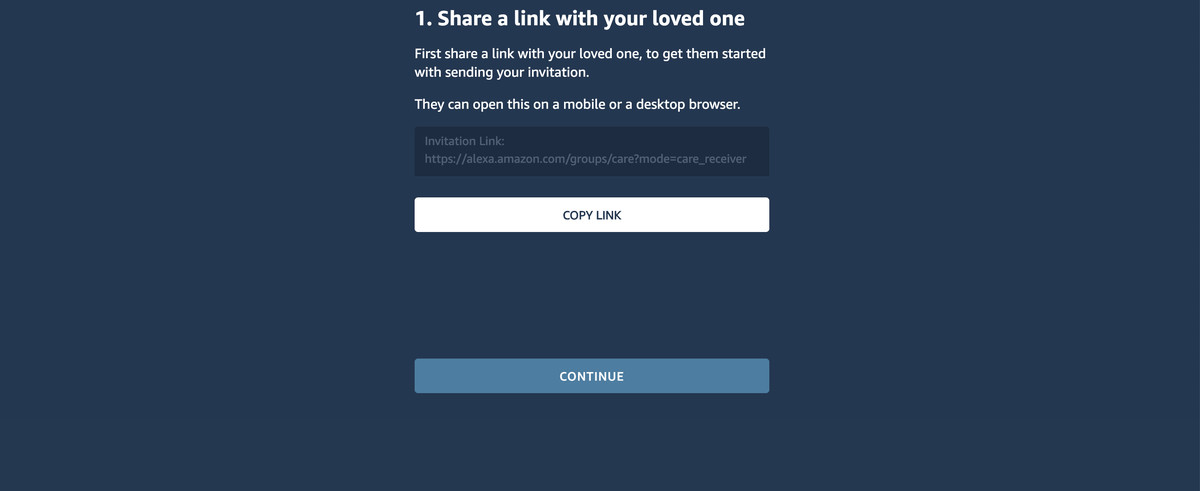The width and height of the screenshot is (1200, 491).
Task: Proceed to next step with CONTINUE
Action: [592, 376]
